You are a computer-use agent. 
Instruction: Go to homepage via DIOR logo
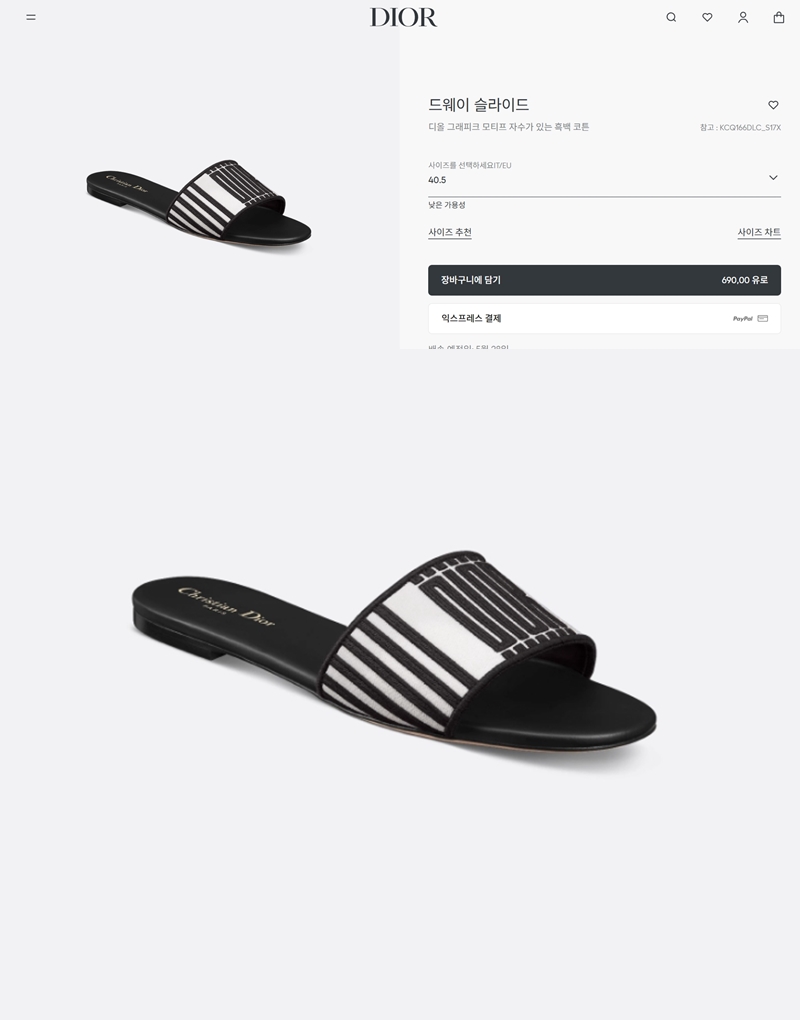(x=403, y=18)
